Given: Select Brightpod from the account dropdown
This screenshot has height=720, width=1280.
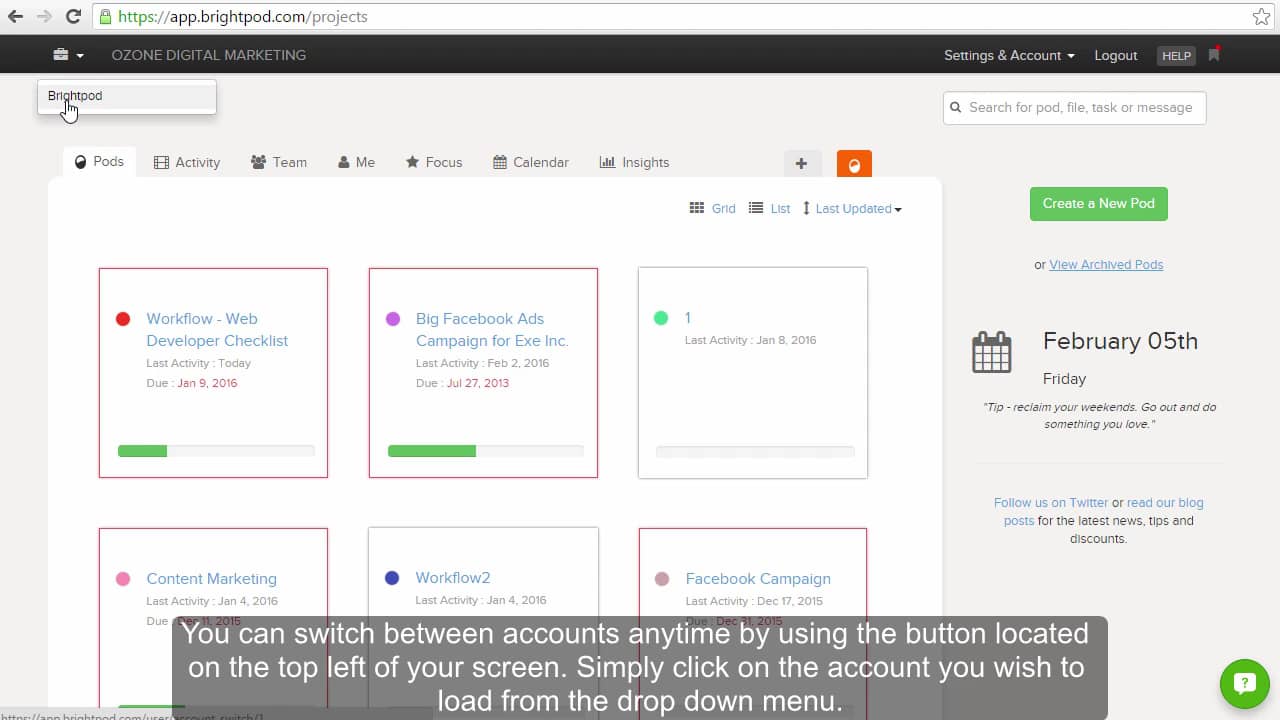Looking at the screenshot, I should tap(127, 96).
